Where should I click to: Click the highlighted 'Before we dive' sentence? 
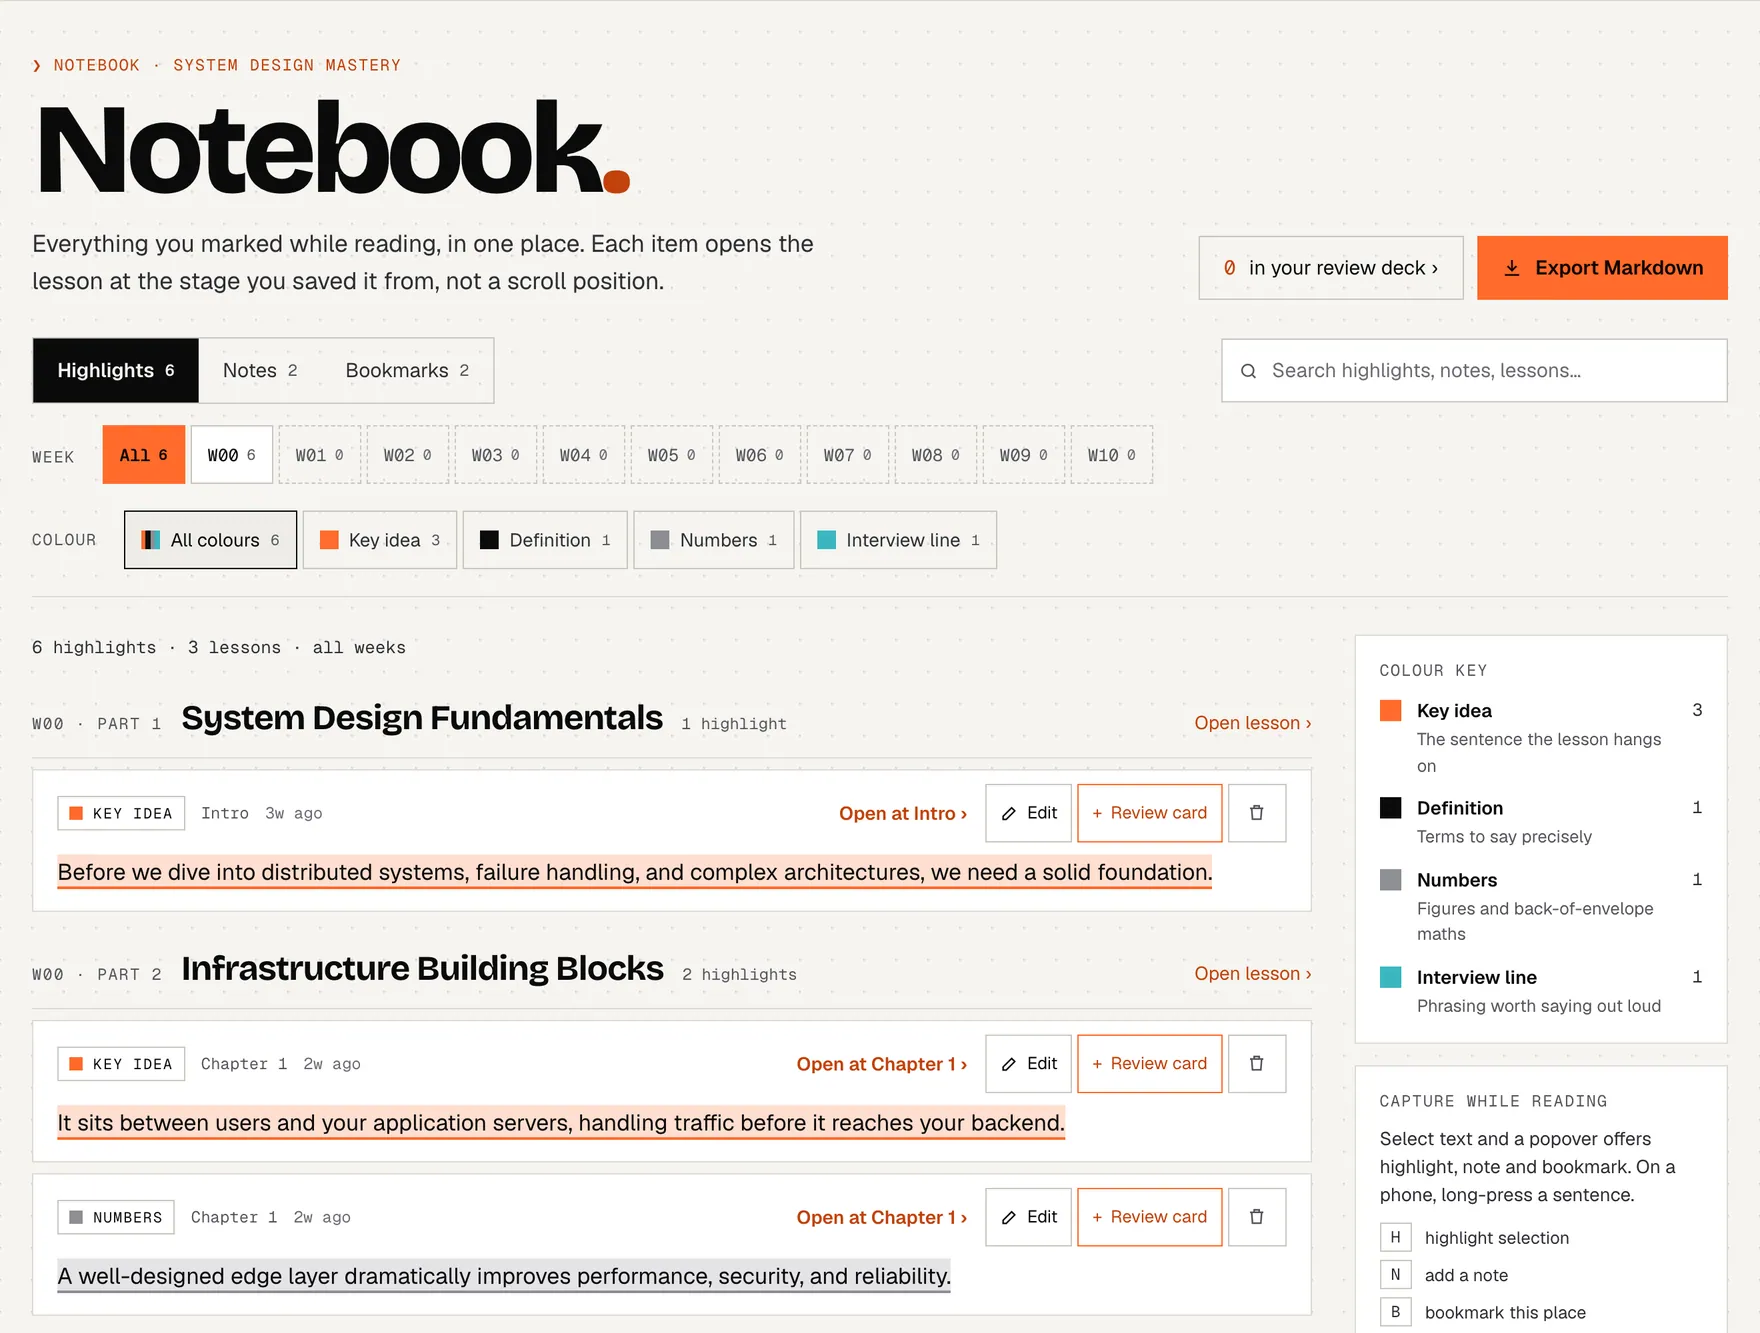[x=635, y=873]
